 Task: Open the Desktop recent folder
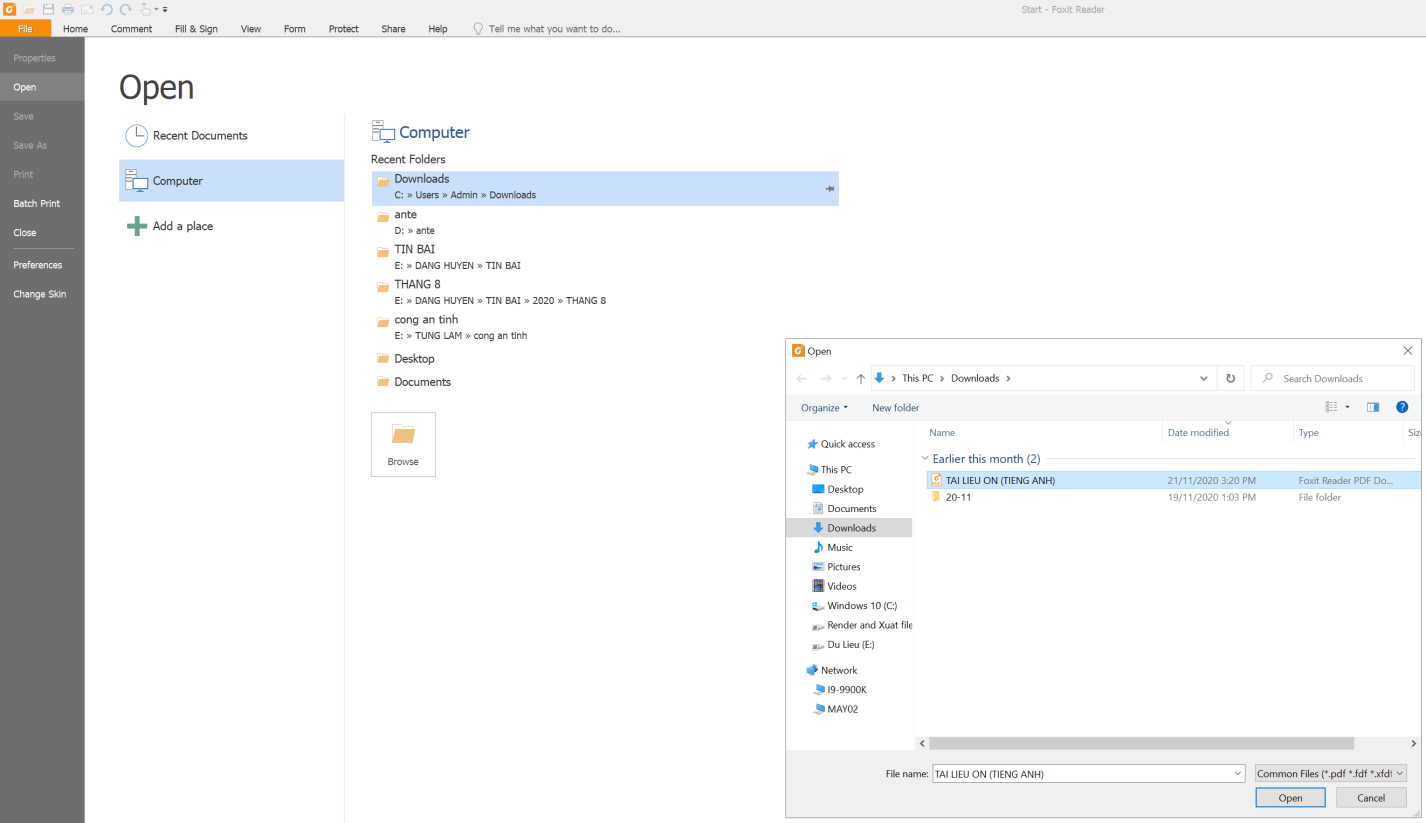(x=604, y=358)
